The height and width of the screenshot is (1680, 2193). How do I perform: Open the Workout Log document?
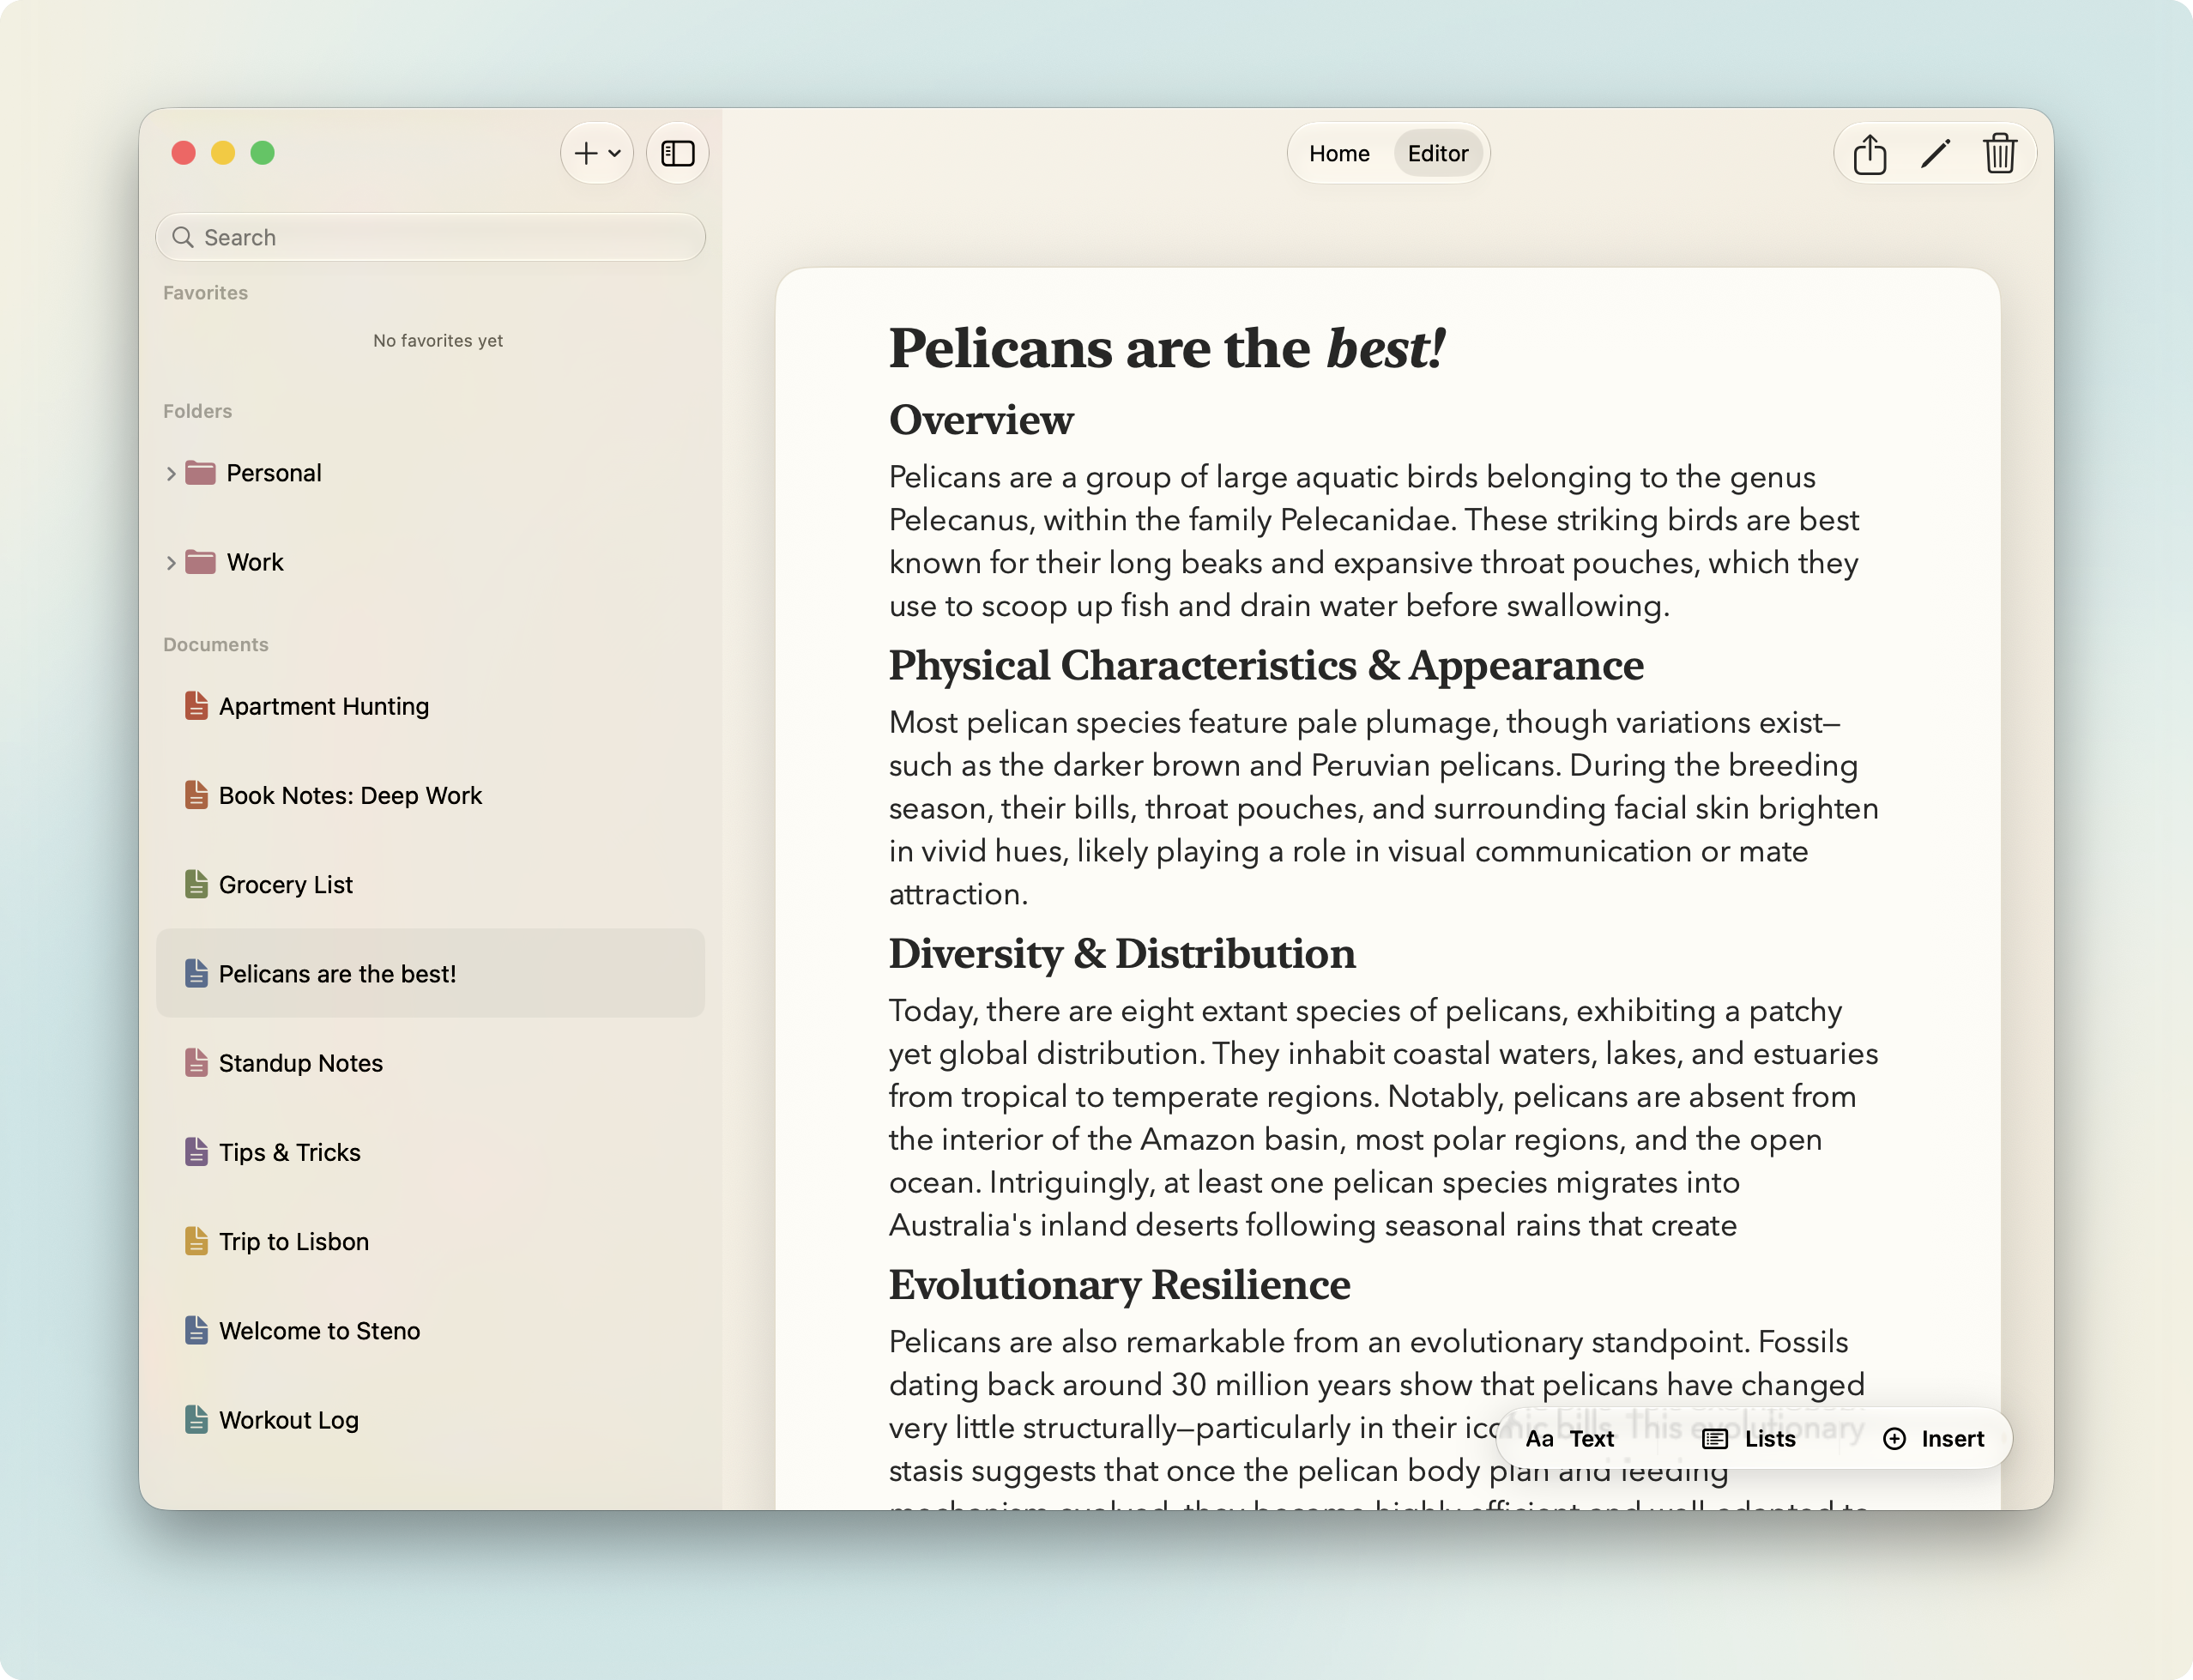[430, 1420]
